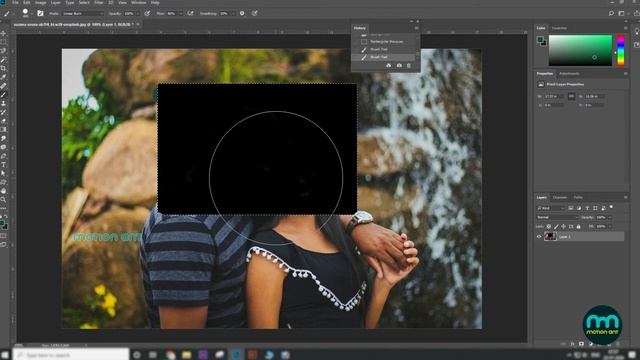
Task: Open the Image menu
Action: tap(40, 2)
